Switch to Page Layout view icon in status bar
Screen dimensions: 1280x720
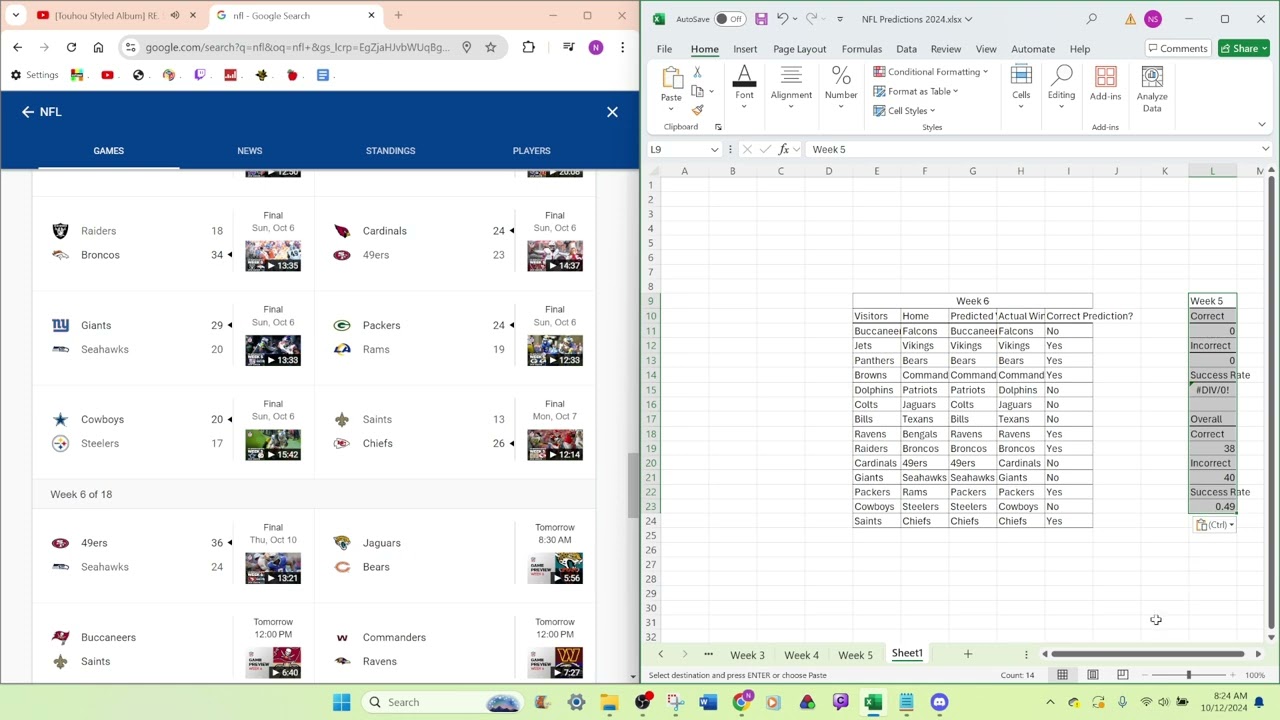1092,675
